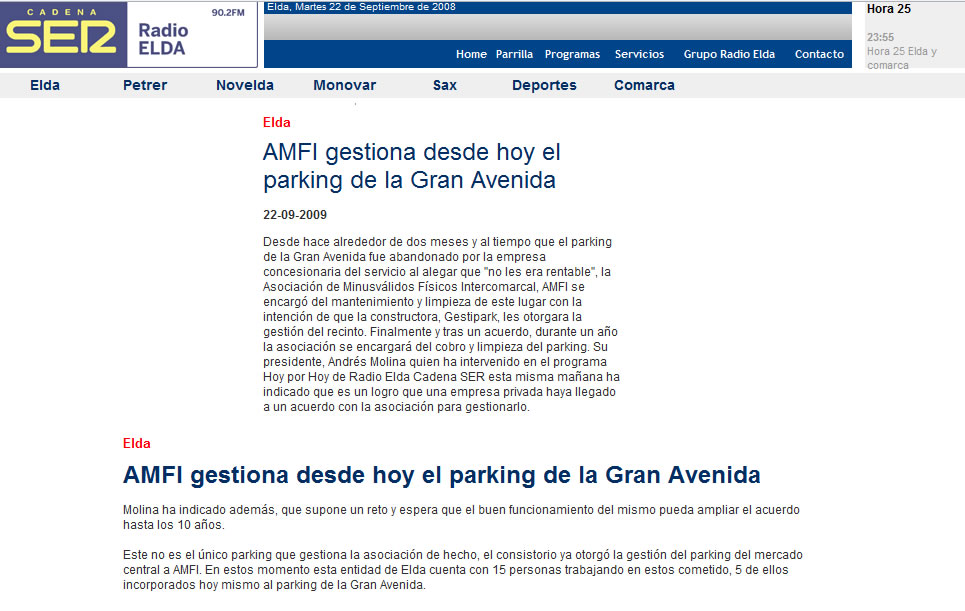The height and width of the screenshot is (611, 965).
Task: Go to the Comarca section tab
Action: tap(644, 86)
